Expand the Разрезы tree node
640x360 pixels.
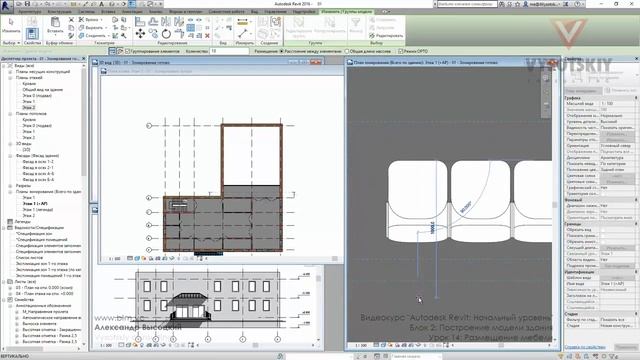tap(10, 186)
